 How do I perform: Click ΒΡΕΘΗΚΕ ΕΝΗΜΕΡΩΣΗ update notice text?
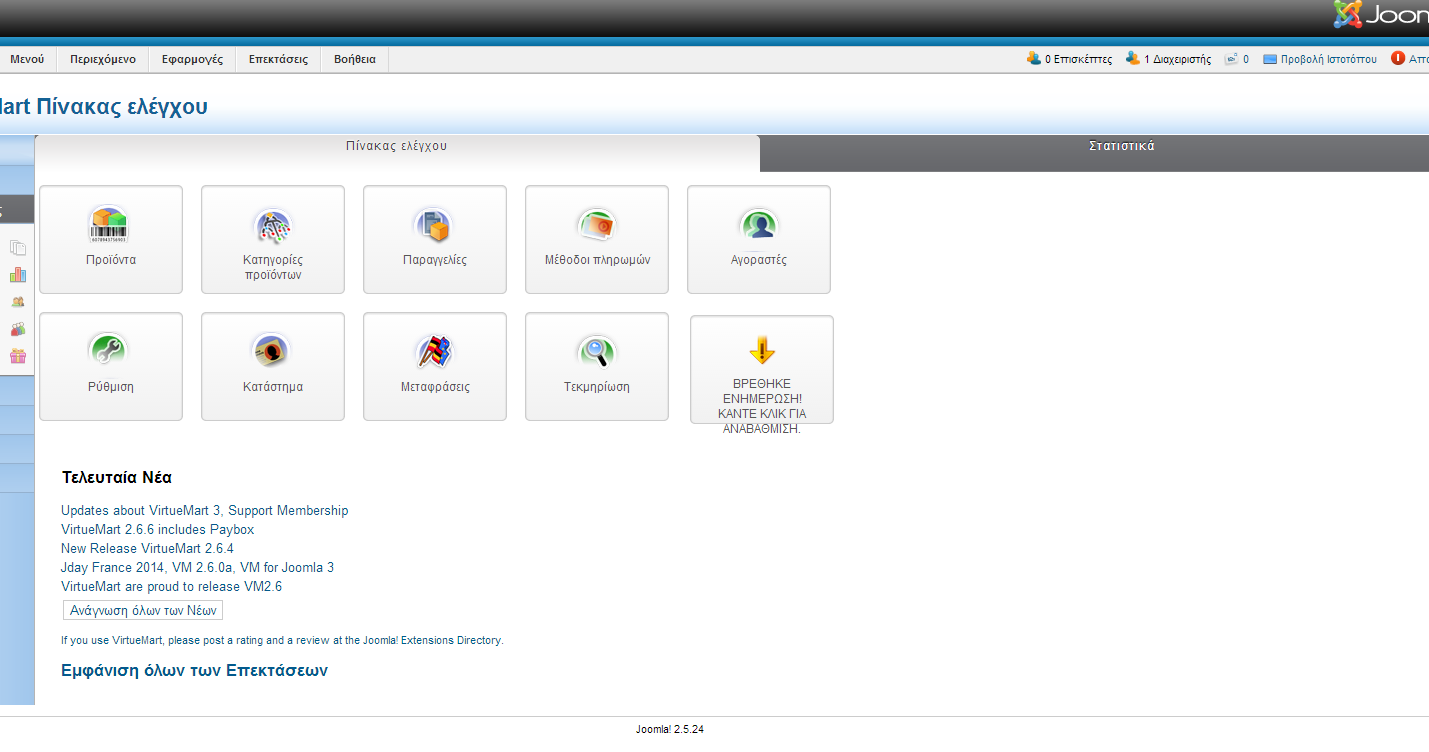coord(762,406)
